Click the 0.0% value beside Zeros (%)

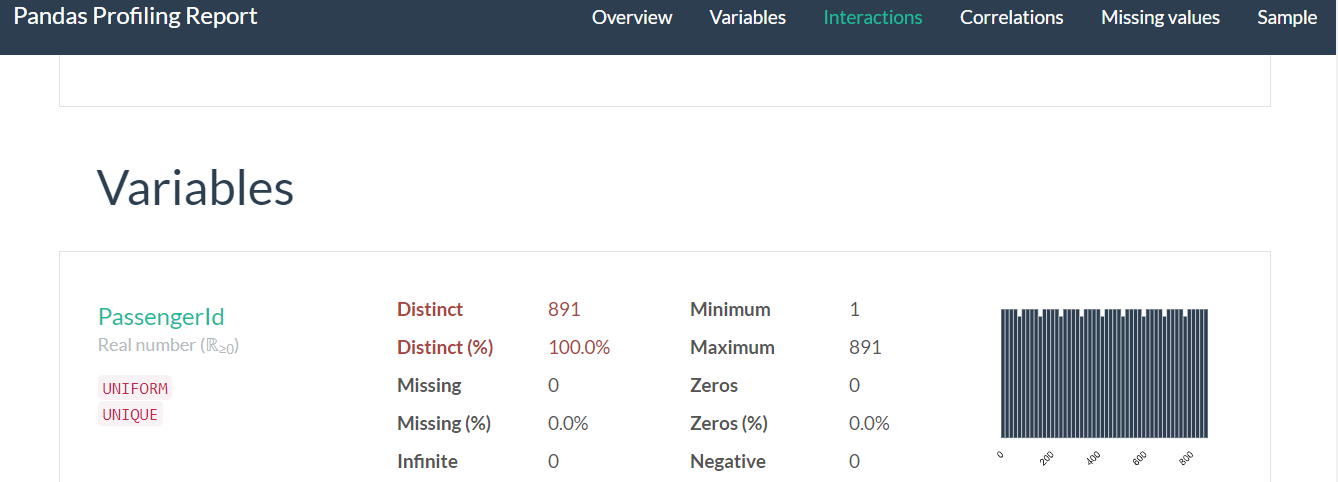869,423
